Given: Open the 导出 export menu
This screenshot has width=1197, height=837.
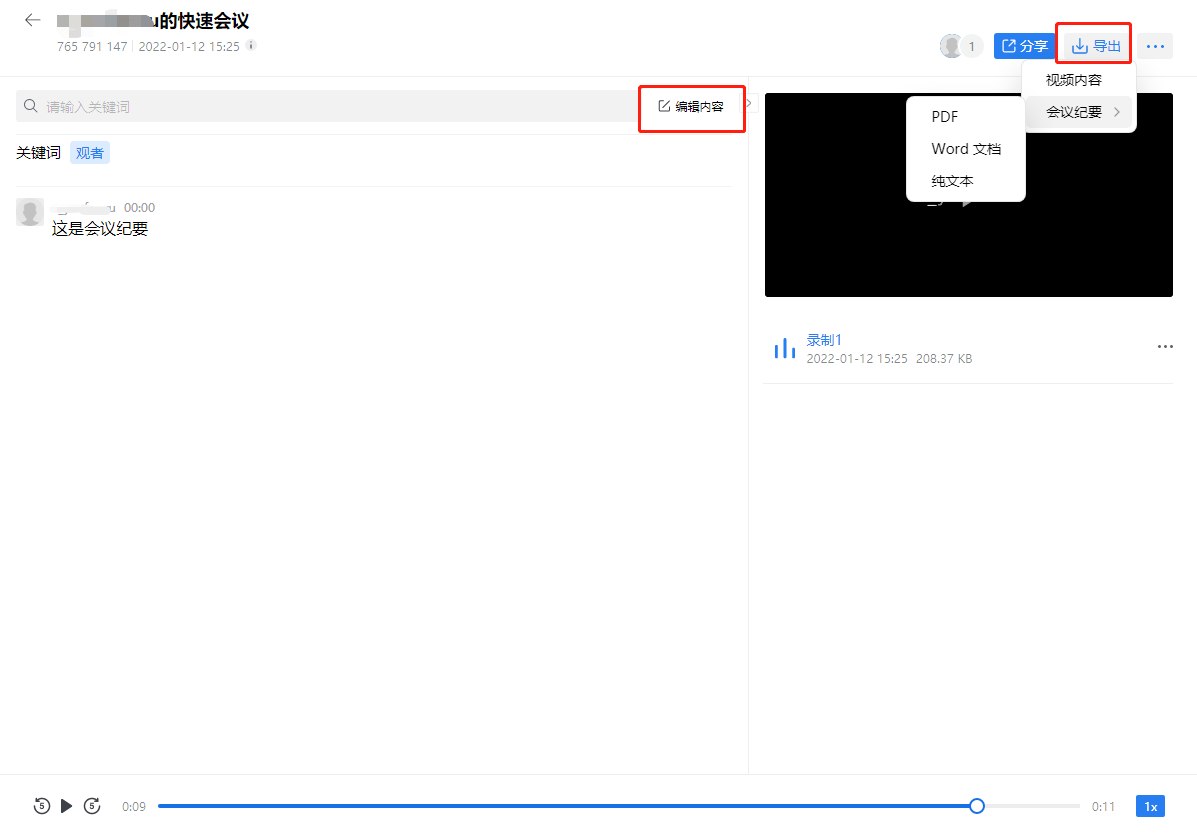Looking at the screenshot, I should (1096, 47).
